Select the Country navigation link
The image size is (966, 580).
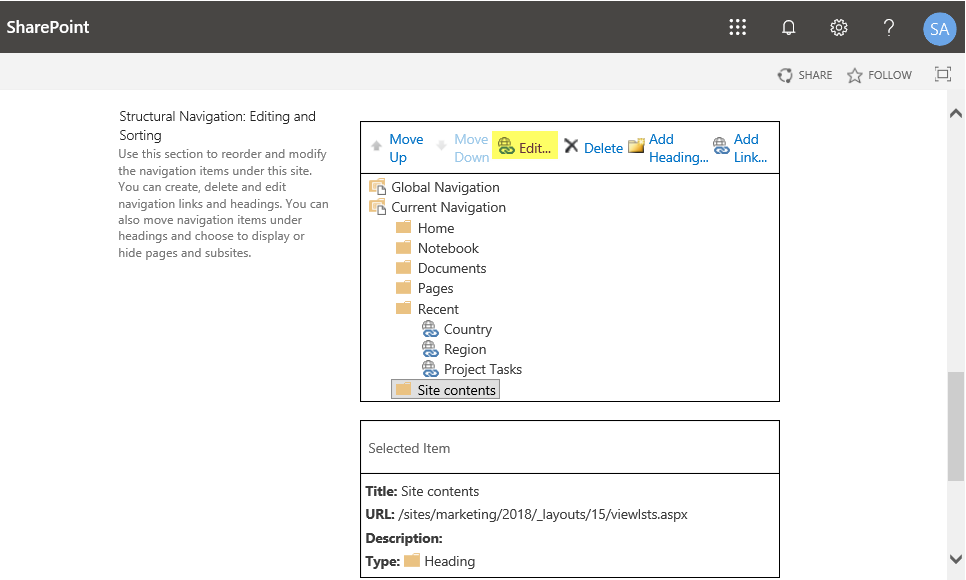[467, 328]
